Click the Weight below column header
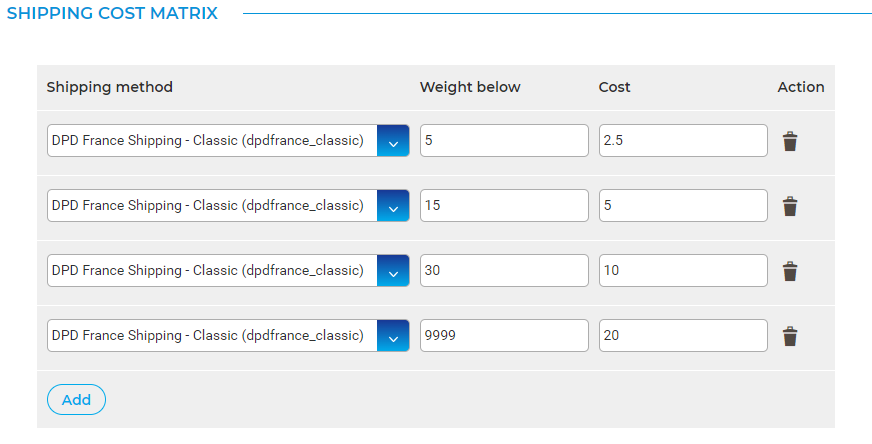The image size is (872, 444). (470, 87)
